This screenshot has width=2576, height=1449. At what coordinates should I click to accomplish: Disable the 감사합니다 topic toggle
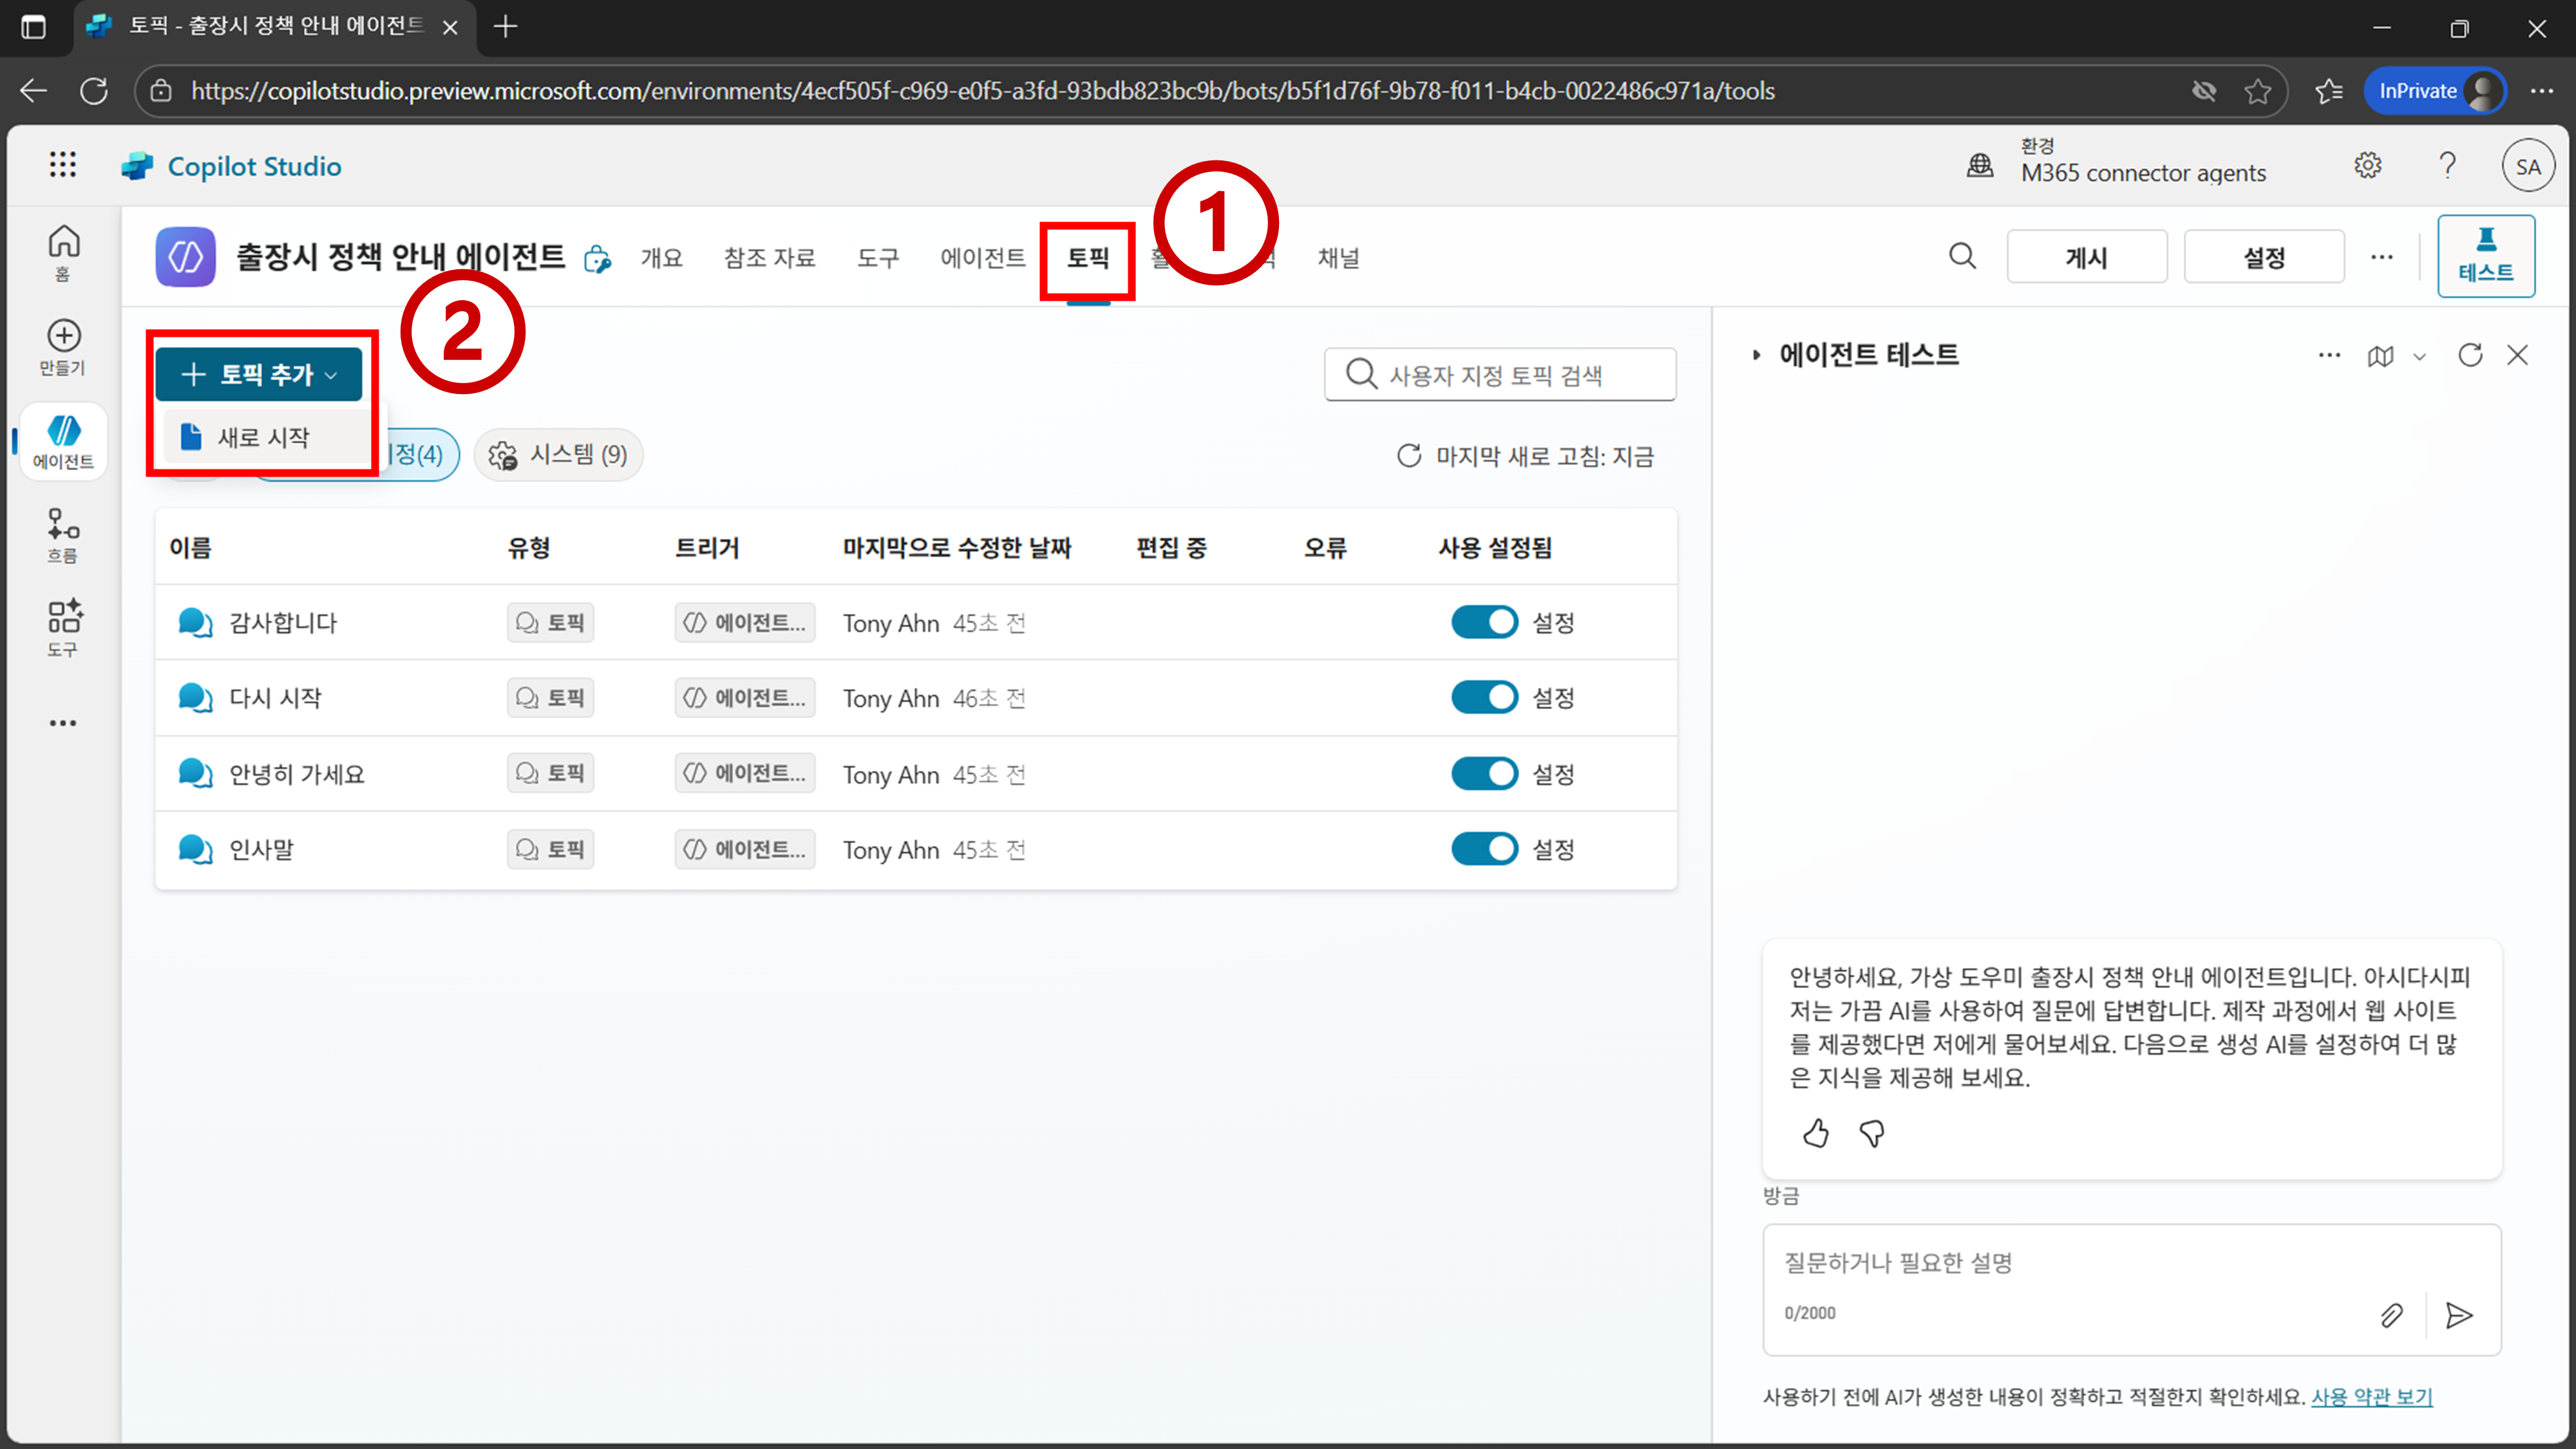click(x=1484, y=622)
